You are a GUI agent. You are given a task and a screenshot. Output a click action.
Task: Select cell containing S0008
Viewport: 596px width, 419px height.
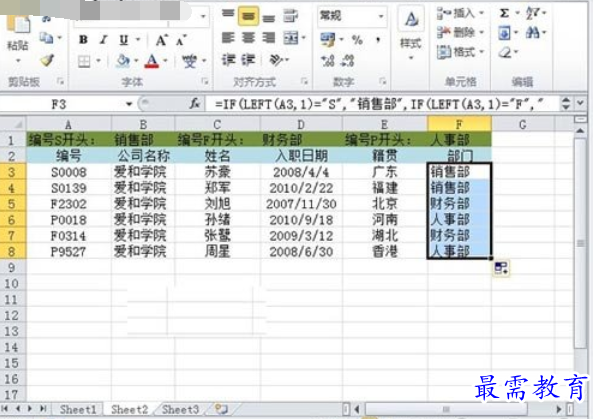tap(69, 172)
